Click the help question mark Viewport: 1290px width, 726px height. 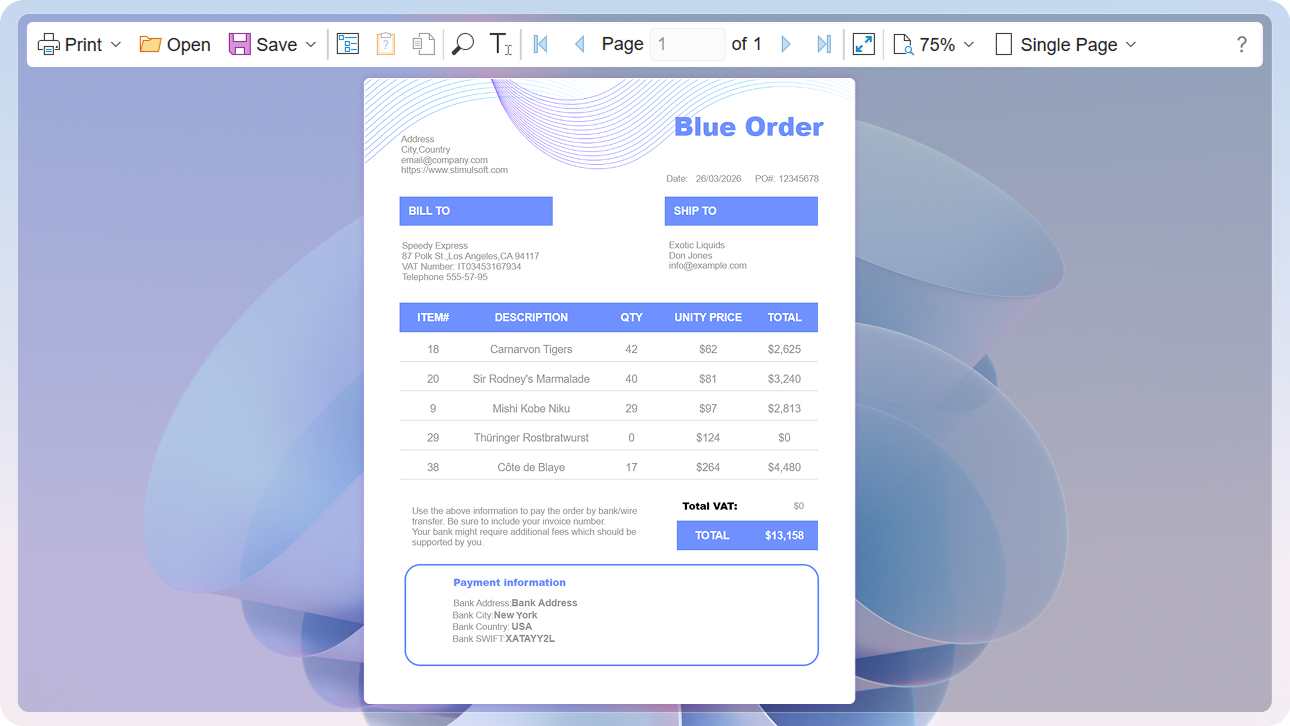[x=1241, y=44]
